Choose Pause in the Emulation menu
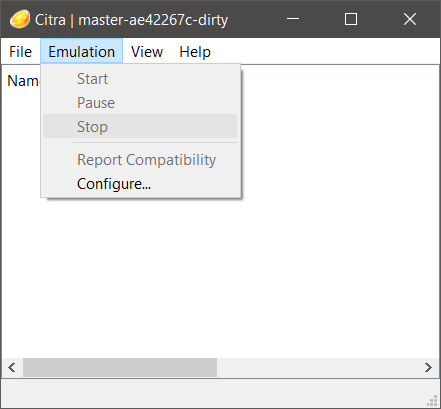Screen dimensions: 441x409 [140, 103]
